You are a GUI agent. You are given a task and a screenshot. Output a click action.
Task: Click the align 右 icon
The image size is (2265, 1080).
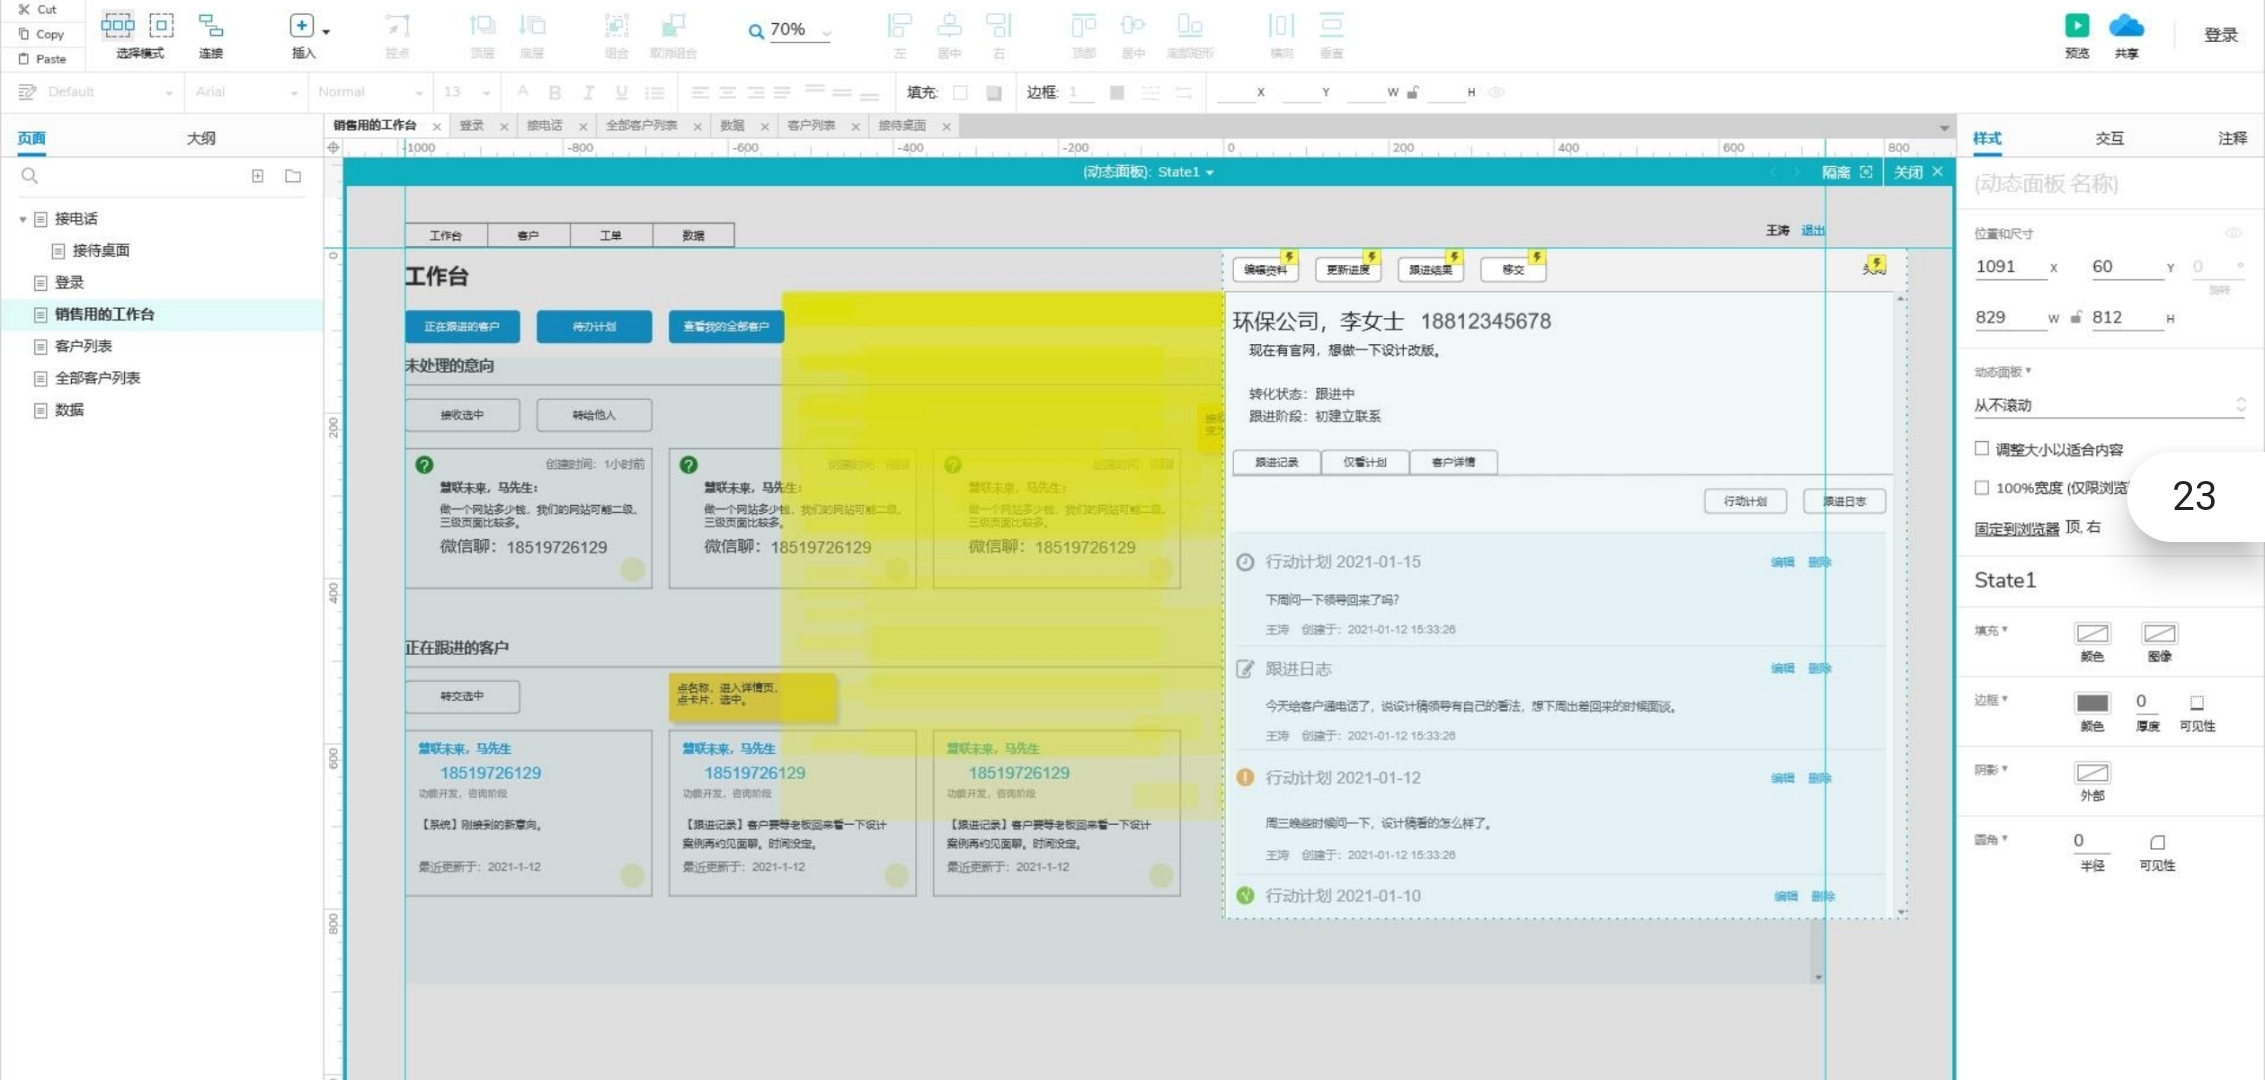click(x=998, y=26)
